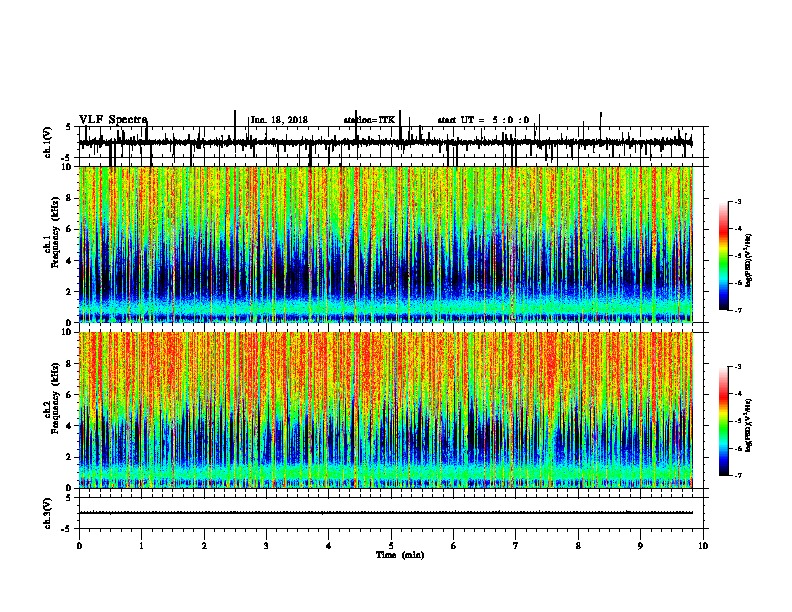Screen dimensions: 792x612
Task: Click the "VLF Spectra" title text
Action: (113, 120)
